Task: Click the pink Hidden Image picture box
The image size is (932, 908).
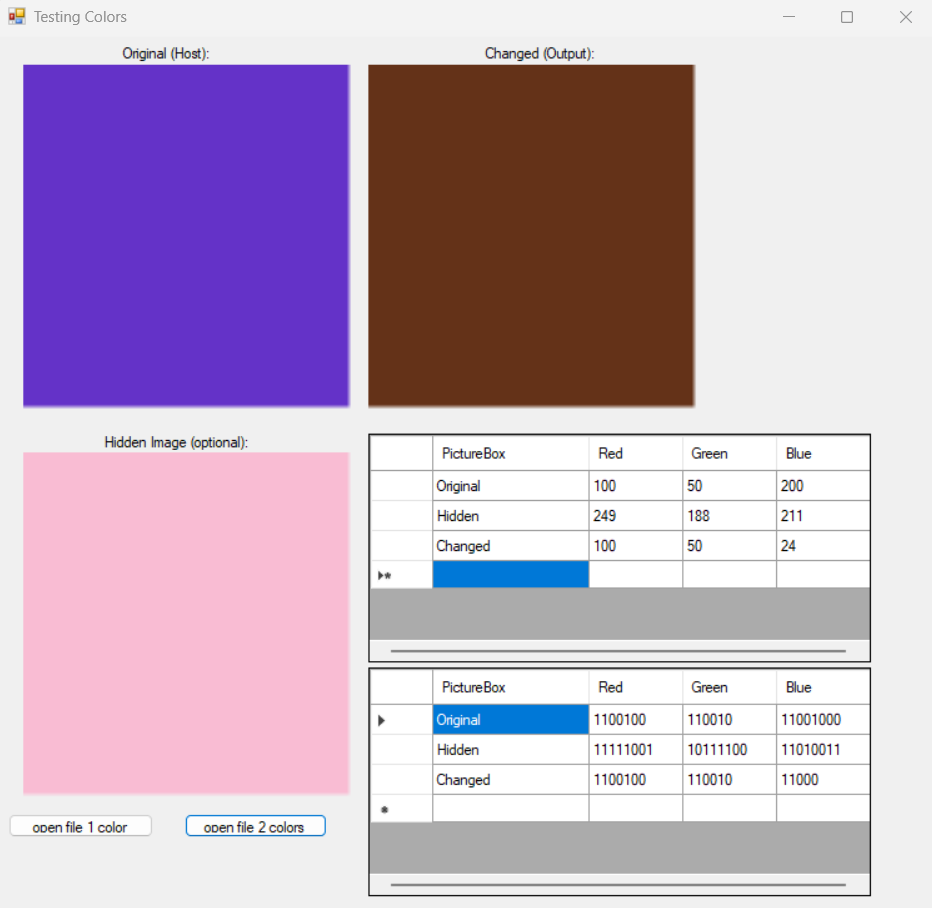Action: point(186,623)
